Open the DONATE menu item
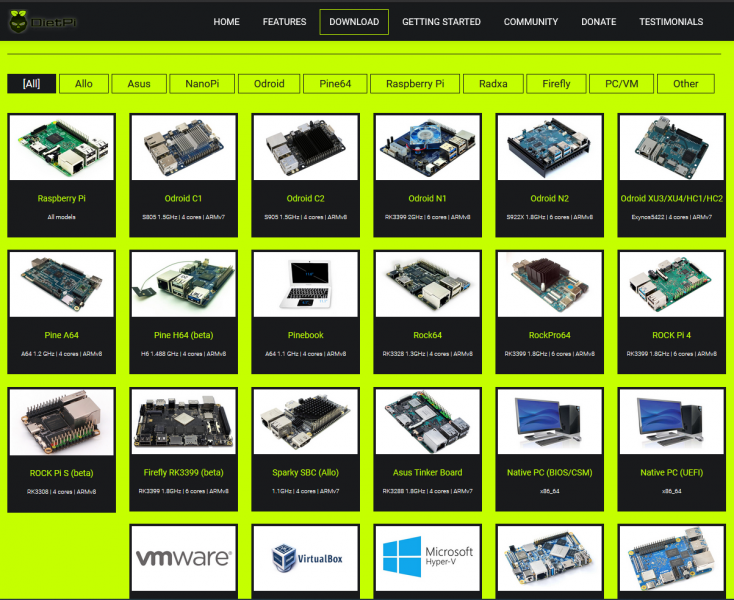 [598, 22]
